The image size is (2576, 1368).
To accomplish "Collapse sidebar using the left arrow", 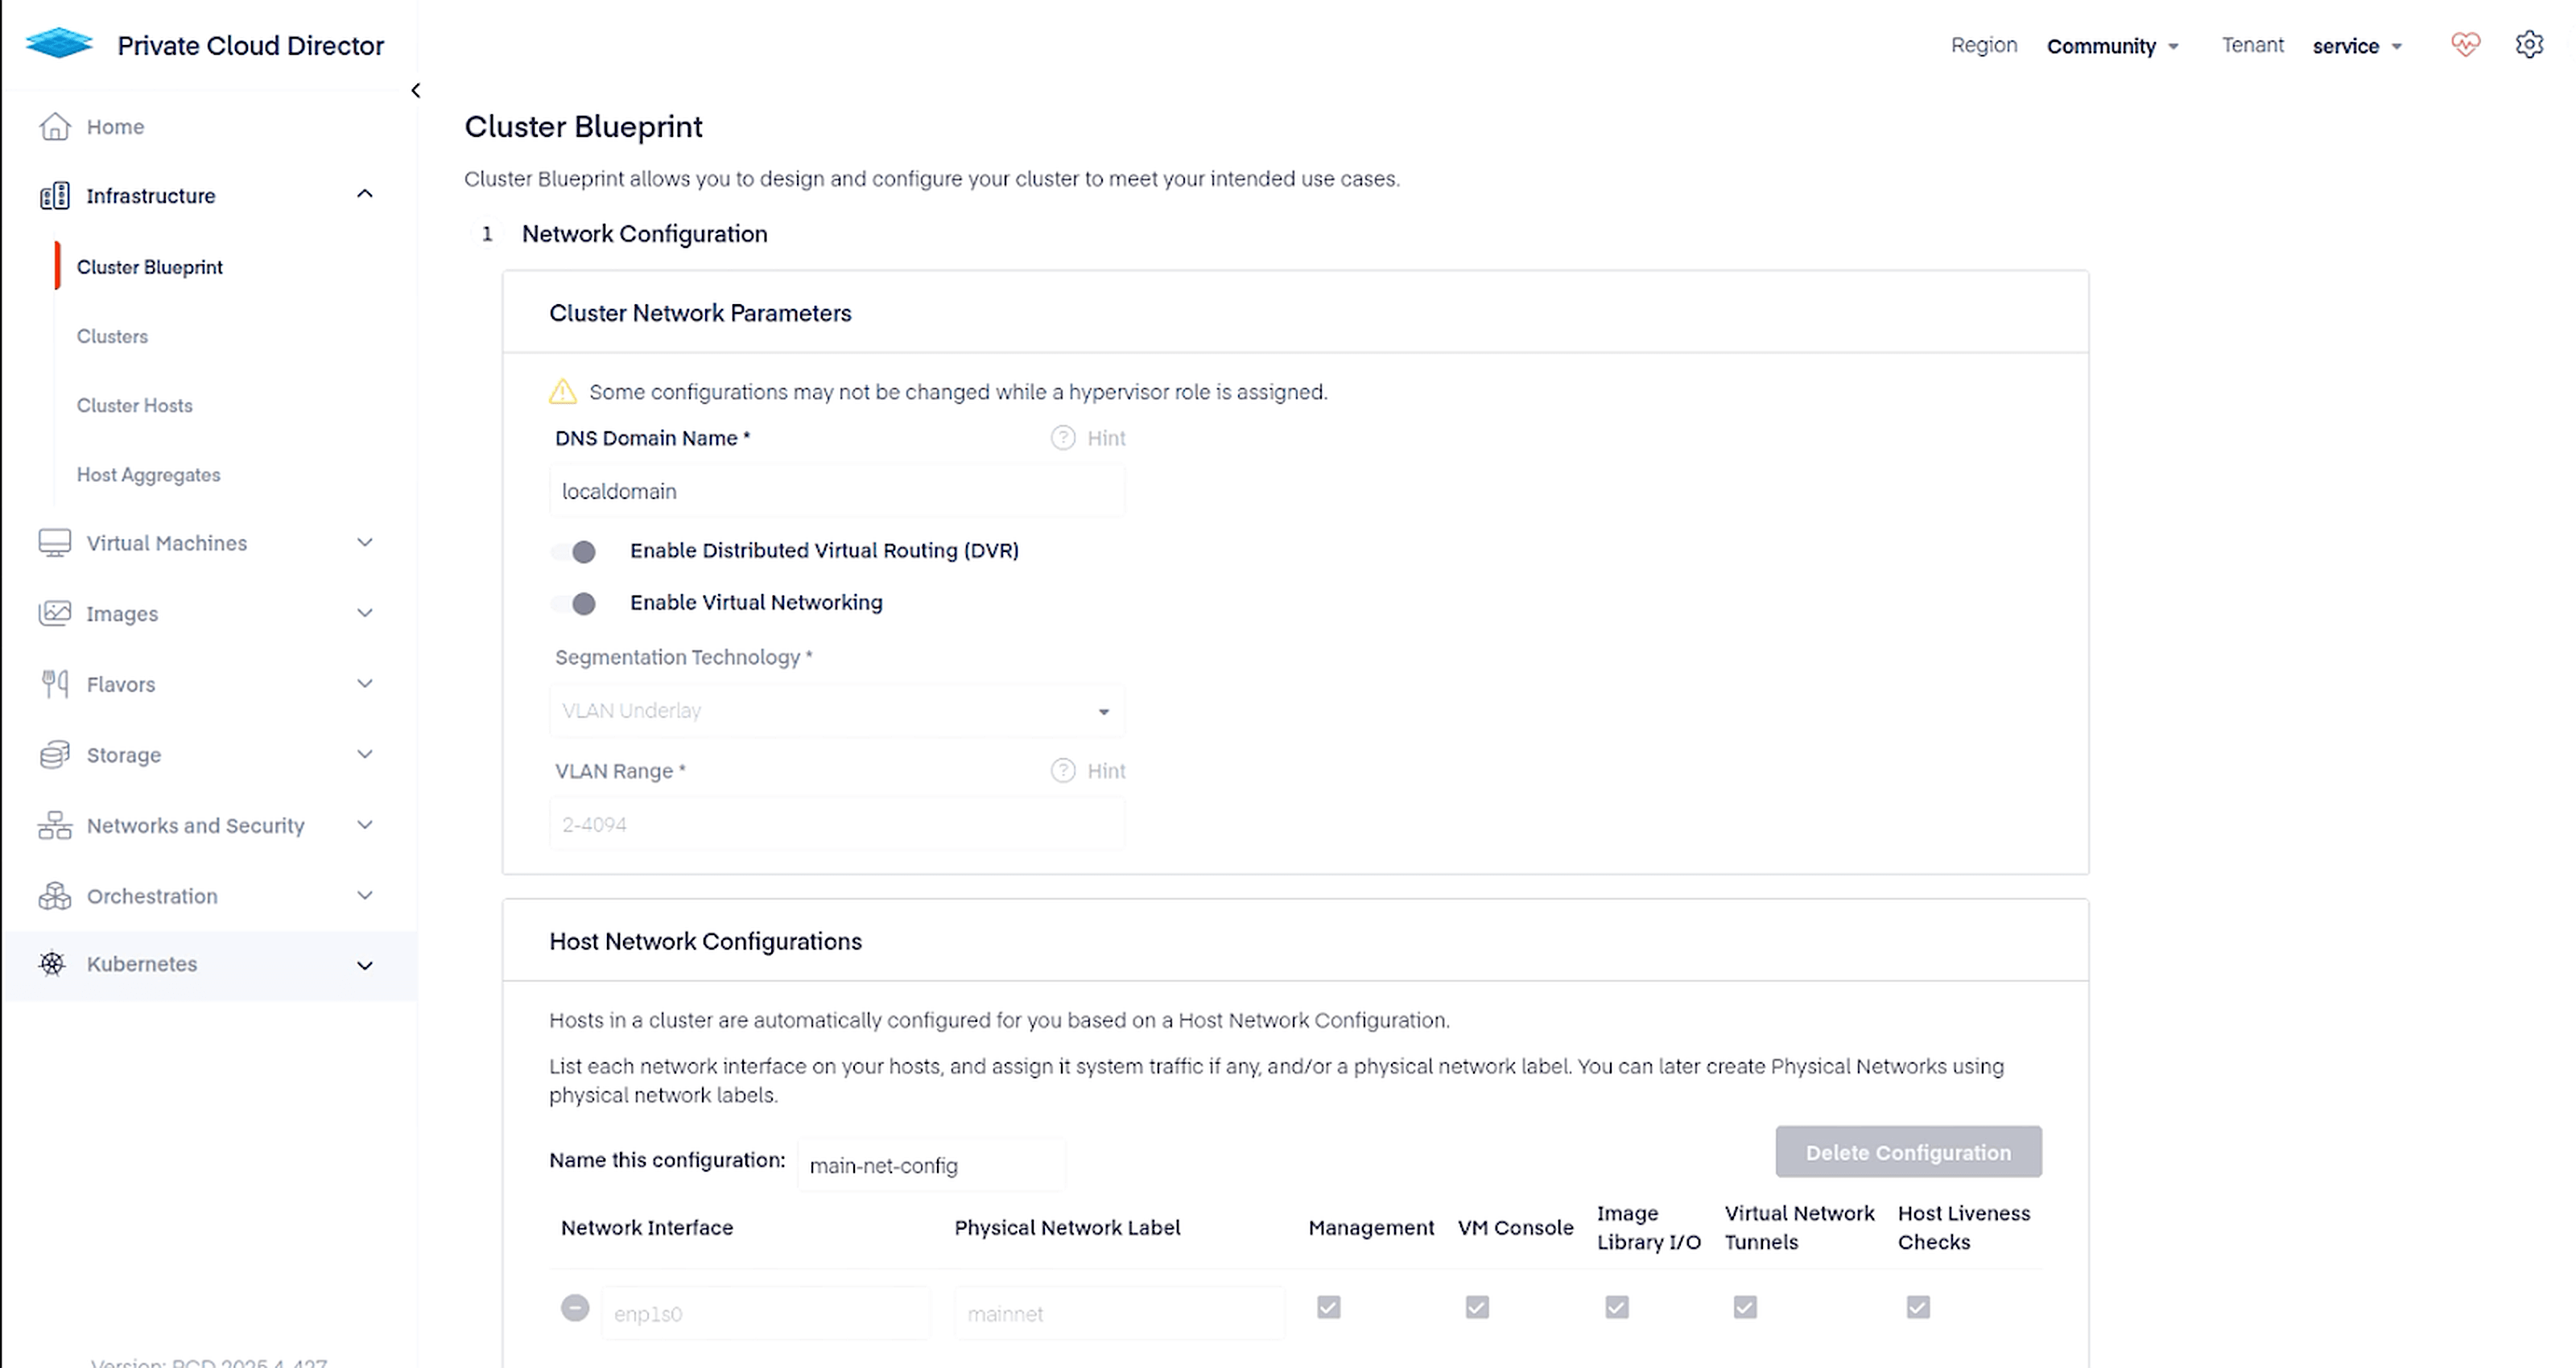I will (416, 91).
